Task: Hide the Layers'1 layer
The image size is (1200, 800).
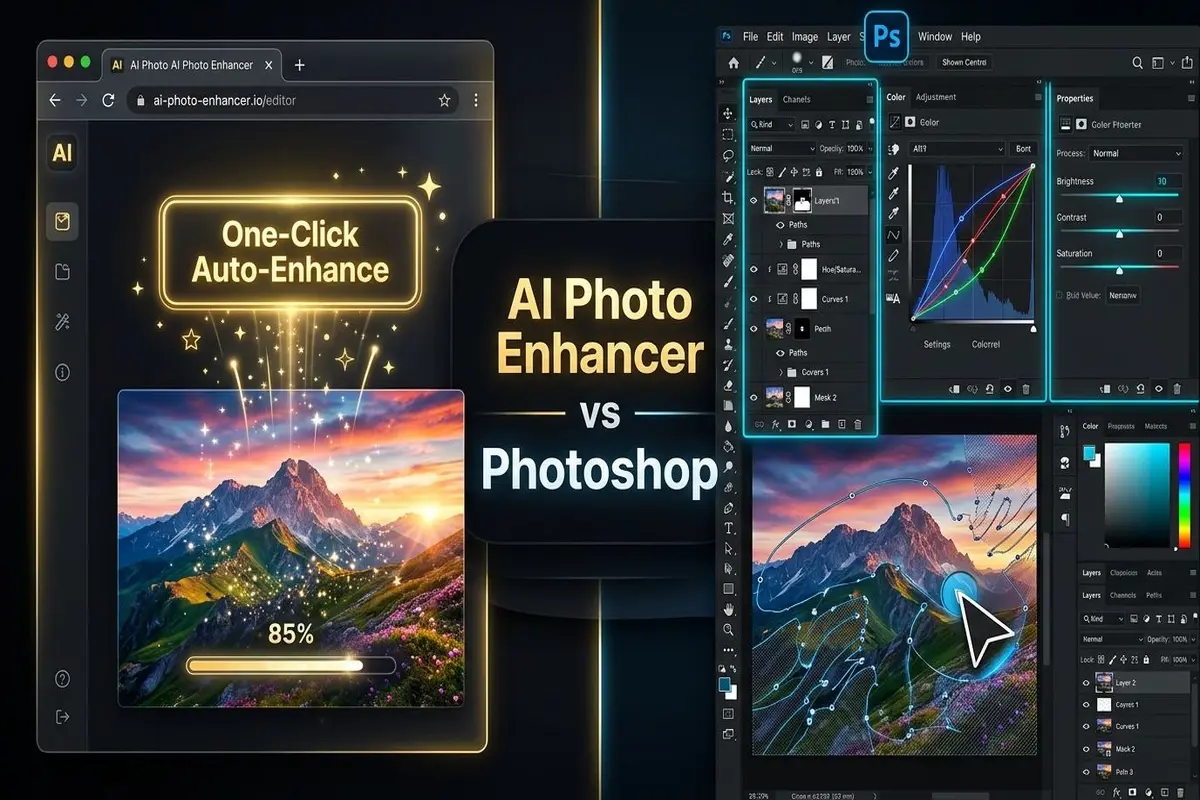Action: (754, 199)
